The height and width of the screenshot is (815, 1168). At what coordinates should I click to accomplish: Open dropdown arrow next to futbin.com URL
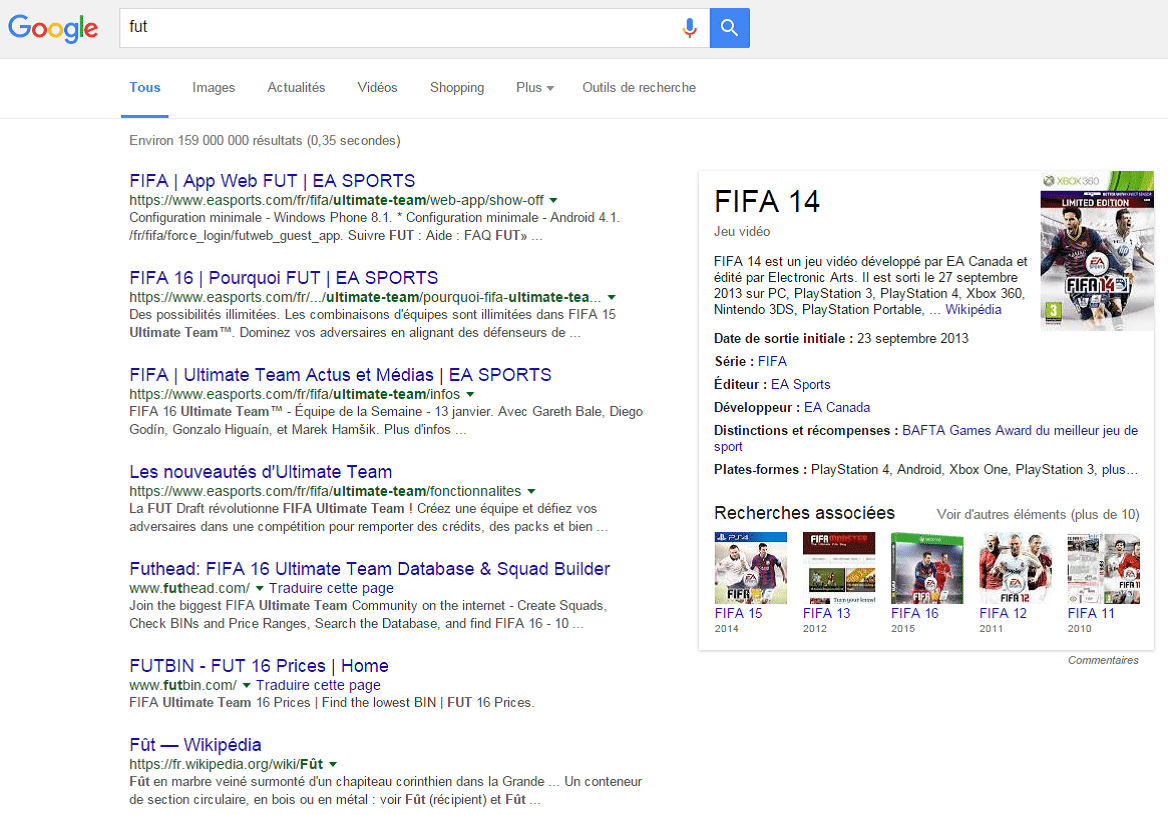point(247,685)
